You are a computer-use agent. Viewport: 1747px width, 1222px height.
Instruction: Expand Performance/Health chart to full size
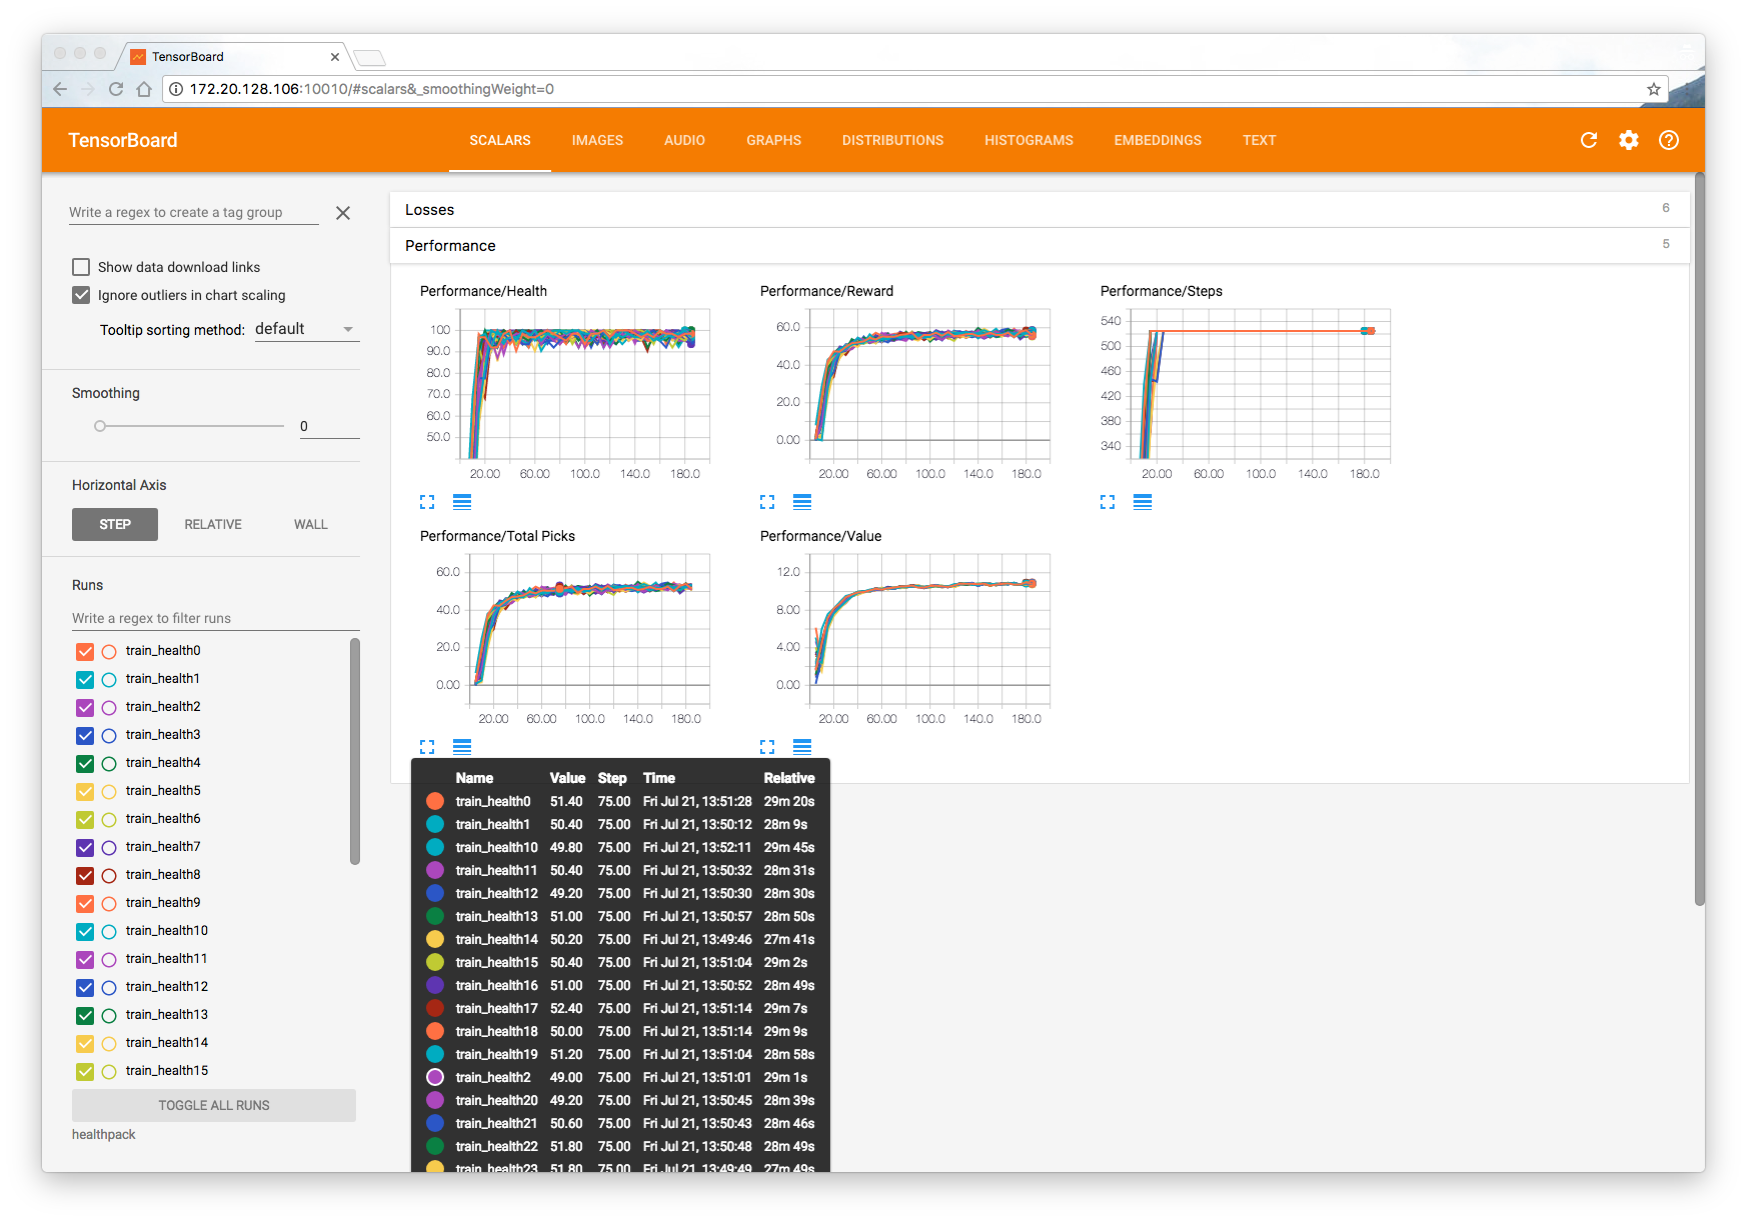tap(427, 501)
